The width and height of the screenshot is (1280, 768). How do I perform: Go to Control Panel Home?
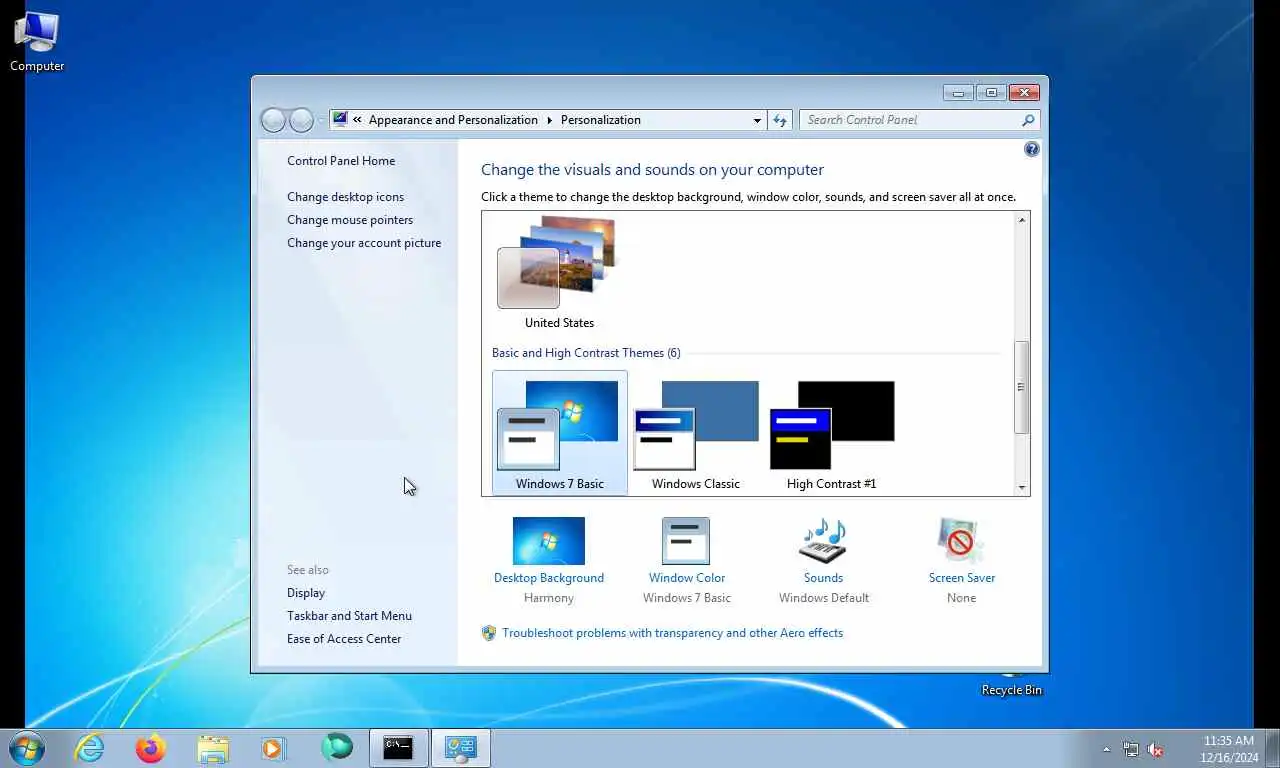(x=341, y=161)
